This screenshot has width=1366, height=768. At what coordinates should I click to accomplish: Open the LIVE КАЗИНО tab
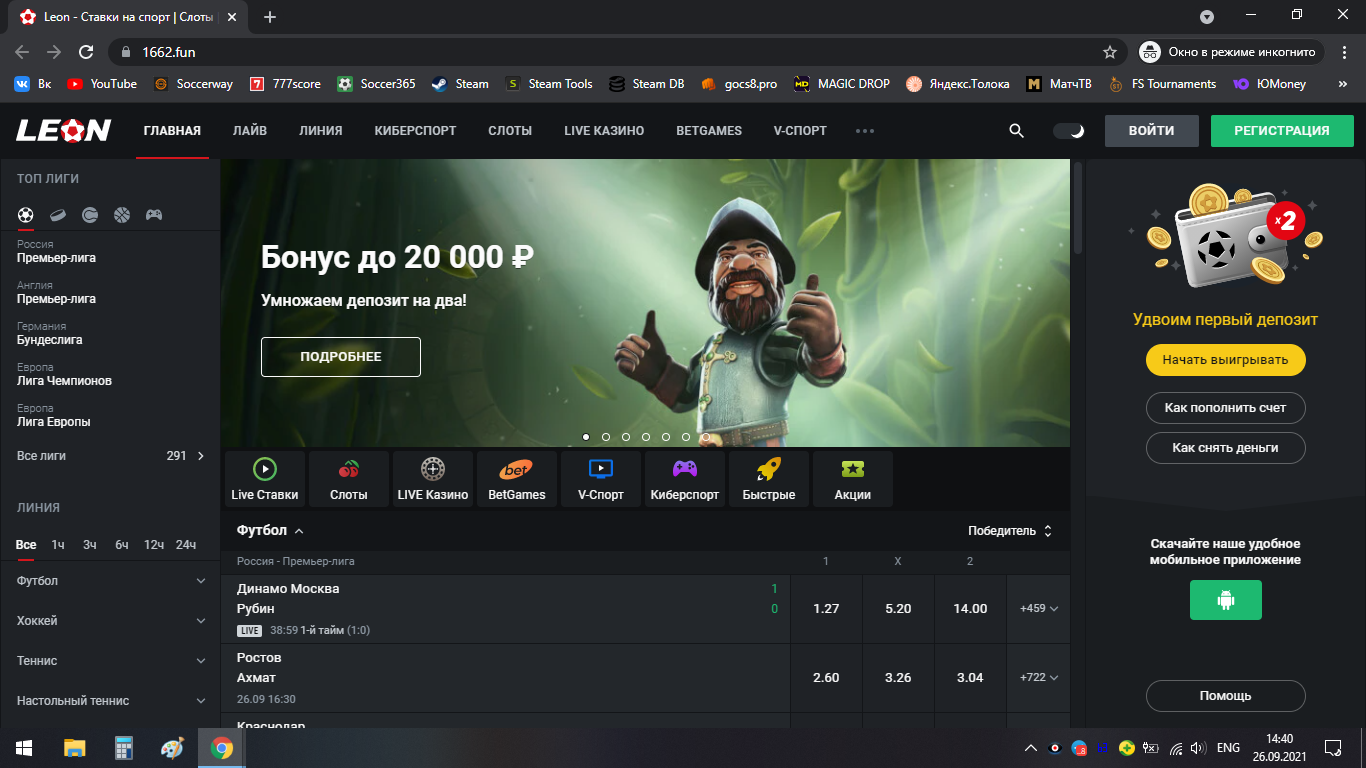coord(604,131)
